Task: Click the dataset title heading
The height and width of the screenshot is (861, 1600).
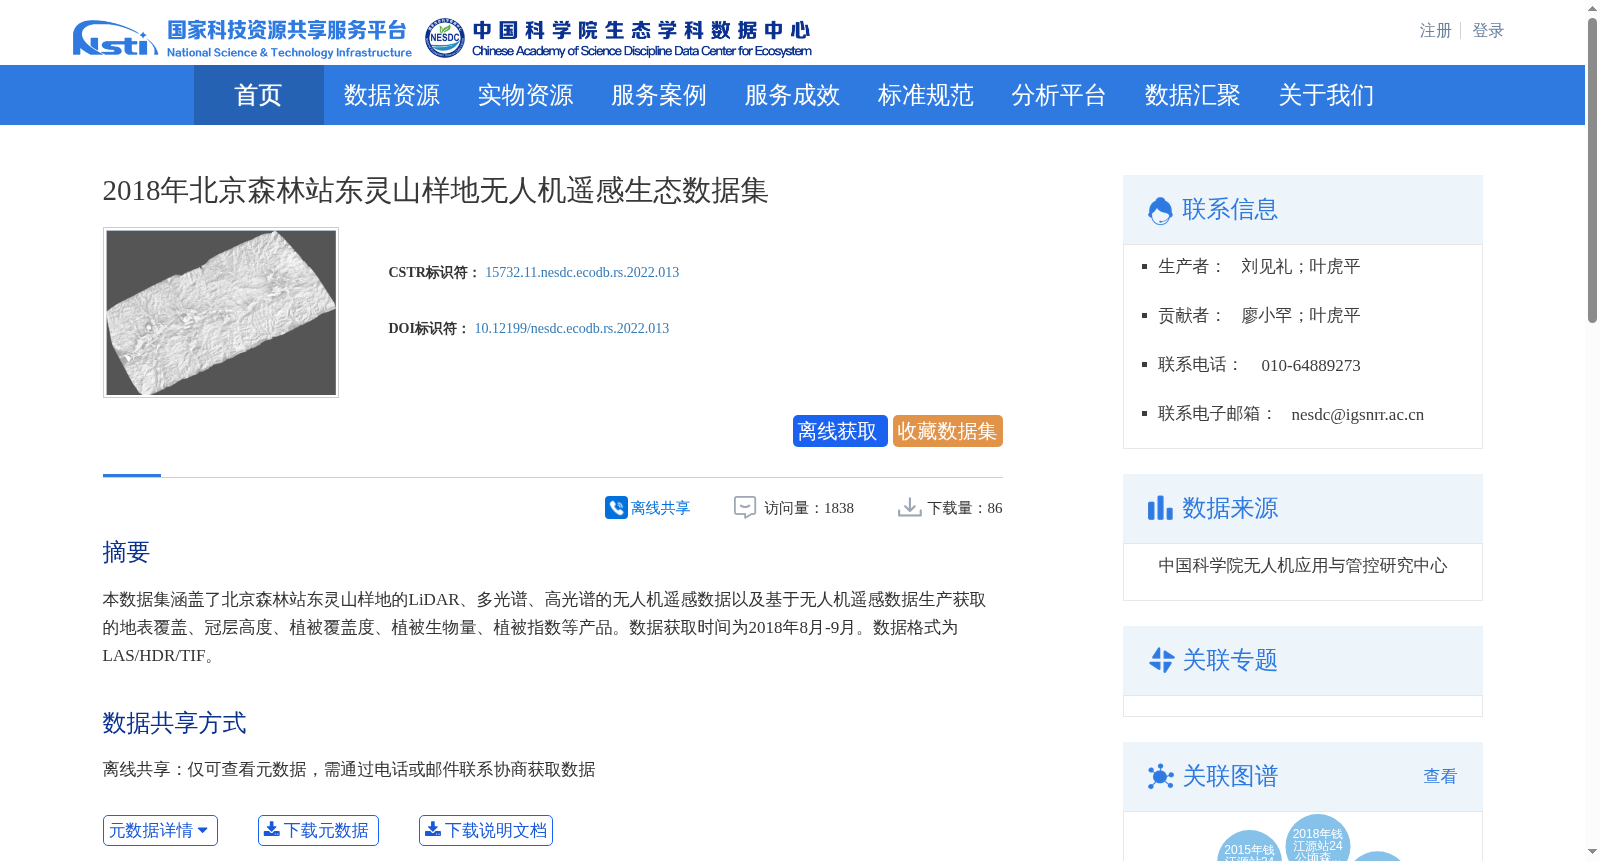Action: (435, 190)
